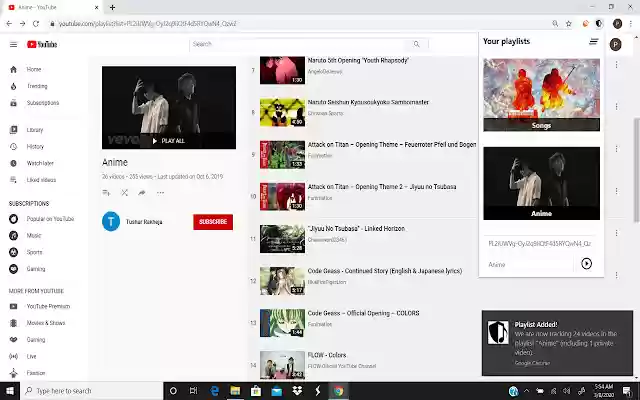640x400 pixels.
Task: Open Songs playlist in extension panel
Action: pos(542,95)
